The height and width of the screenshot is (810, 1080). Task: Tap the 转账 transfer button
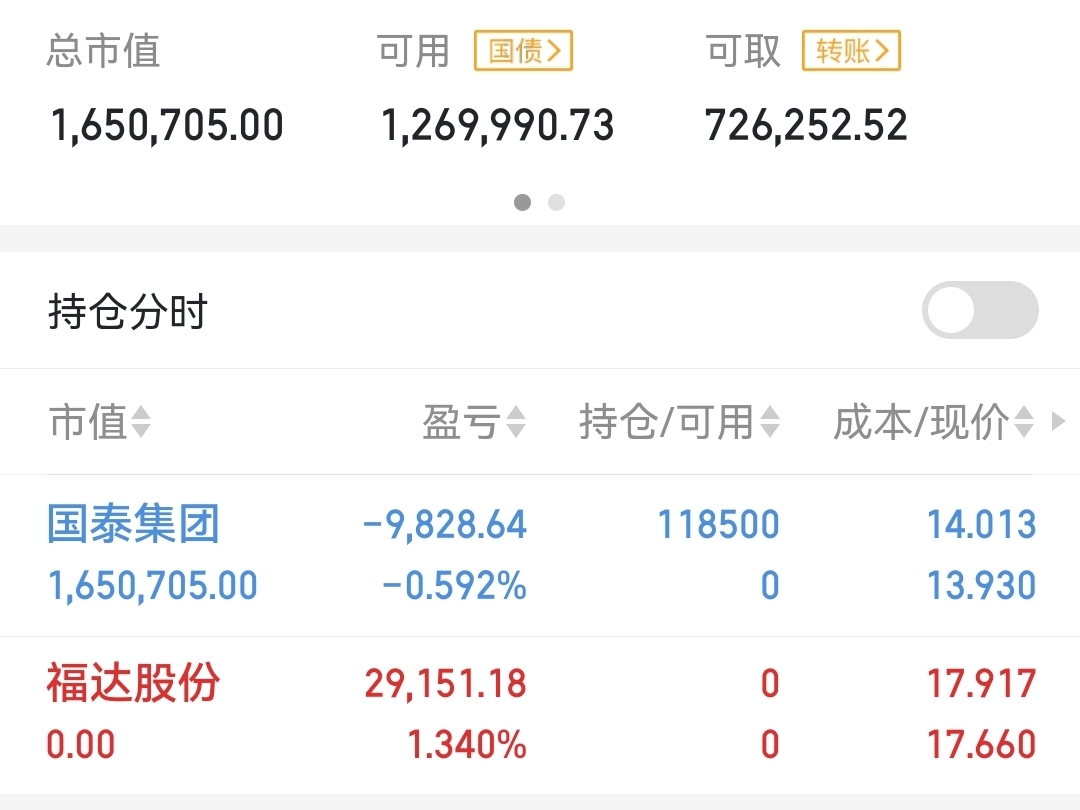[851, 51]
